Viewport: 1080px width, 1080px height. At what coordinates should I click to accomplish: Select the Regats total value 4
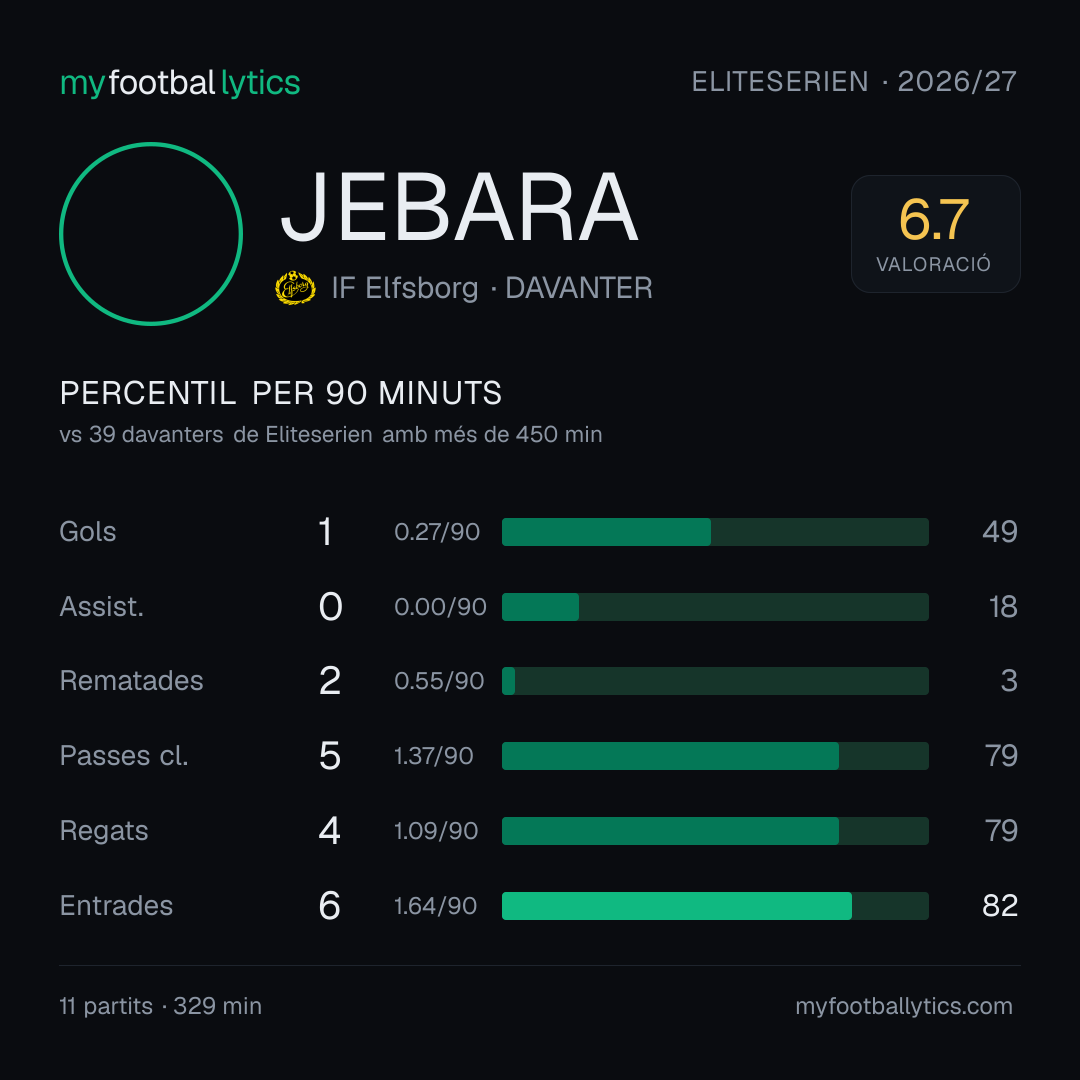click(330, 831)
